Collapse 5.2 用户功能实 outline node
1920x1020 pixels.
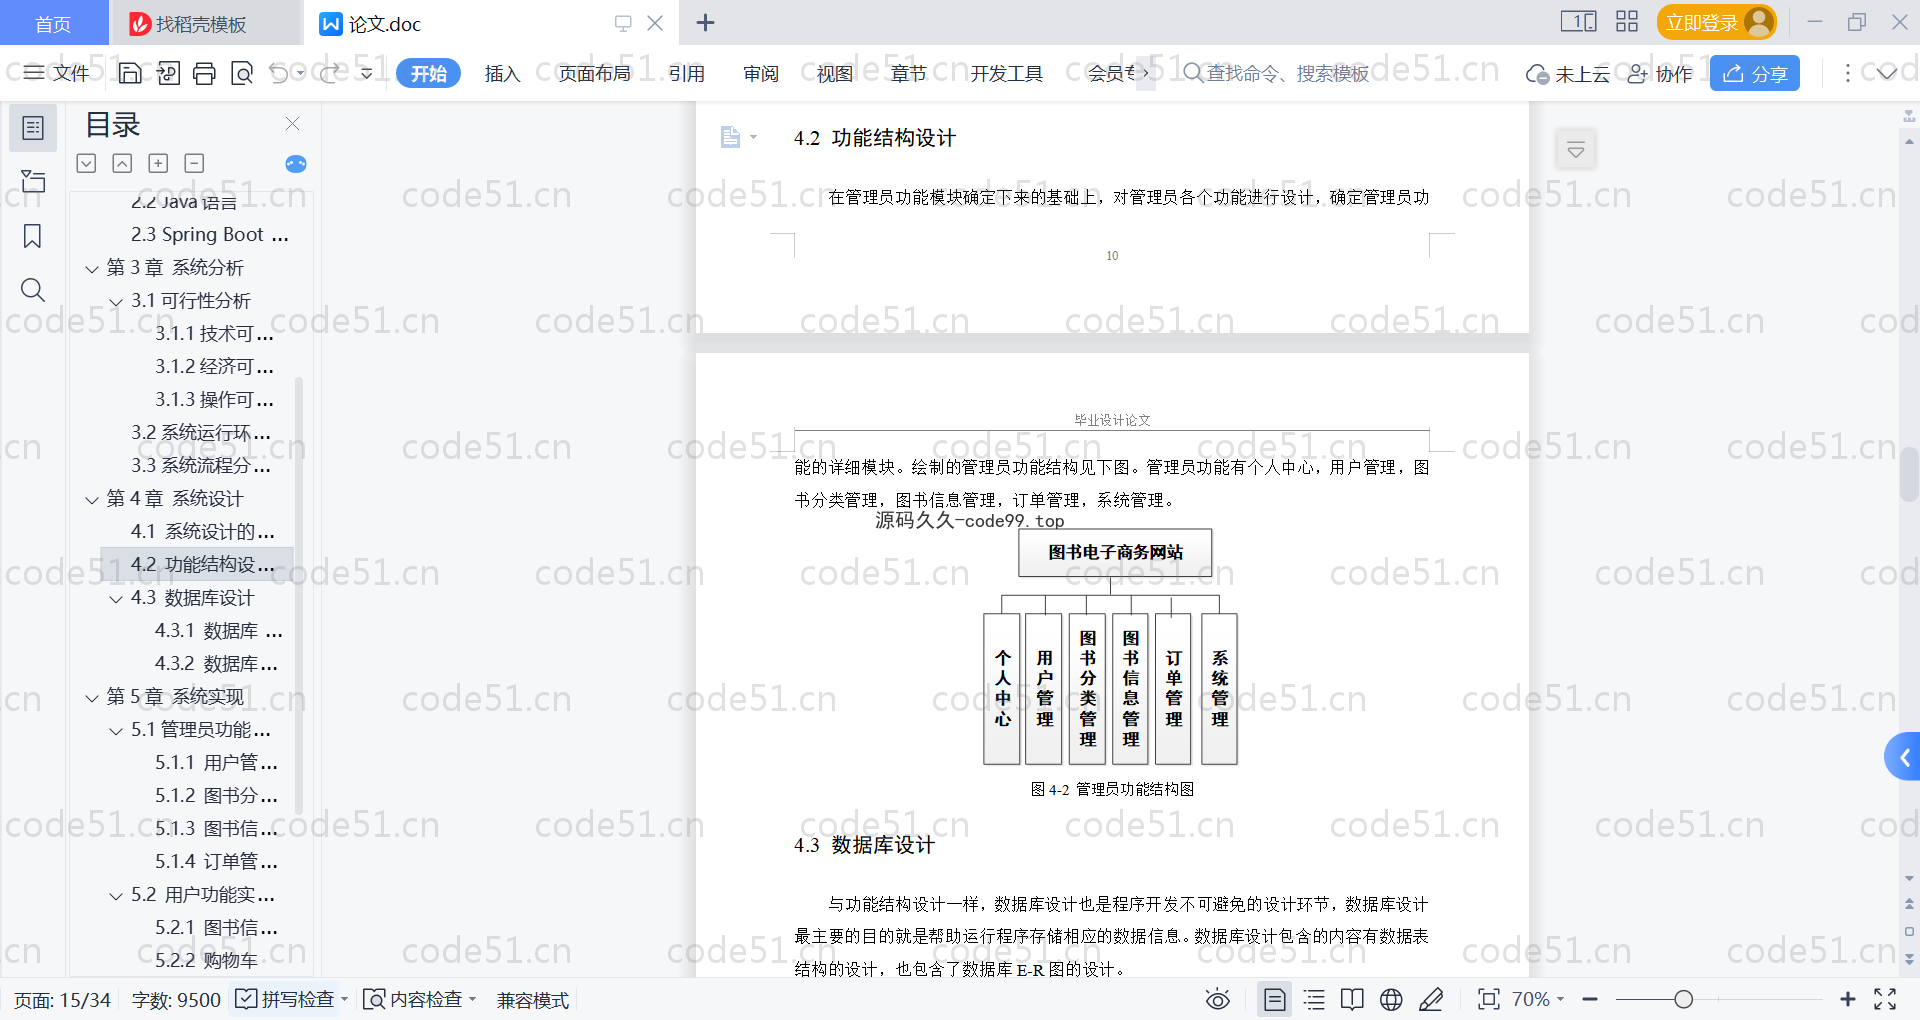pos(116,895)
